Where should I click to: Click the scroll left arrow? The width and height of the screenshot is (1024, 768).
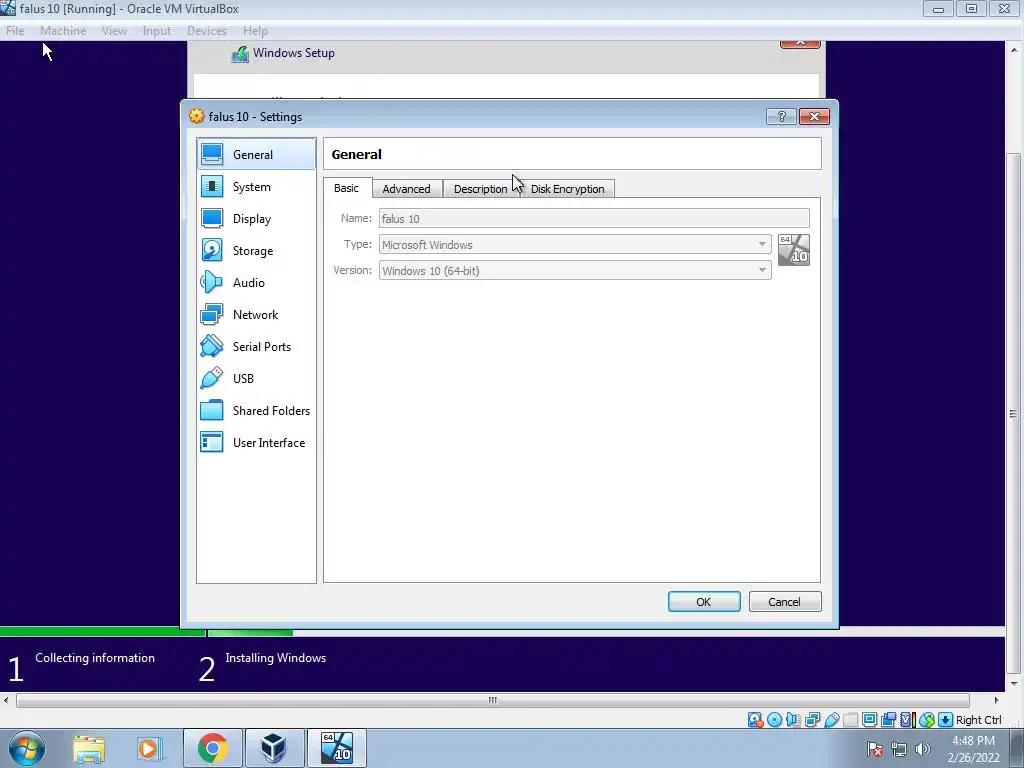(6, 700)
